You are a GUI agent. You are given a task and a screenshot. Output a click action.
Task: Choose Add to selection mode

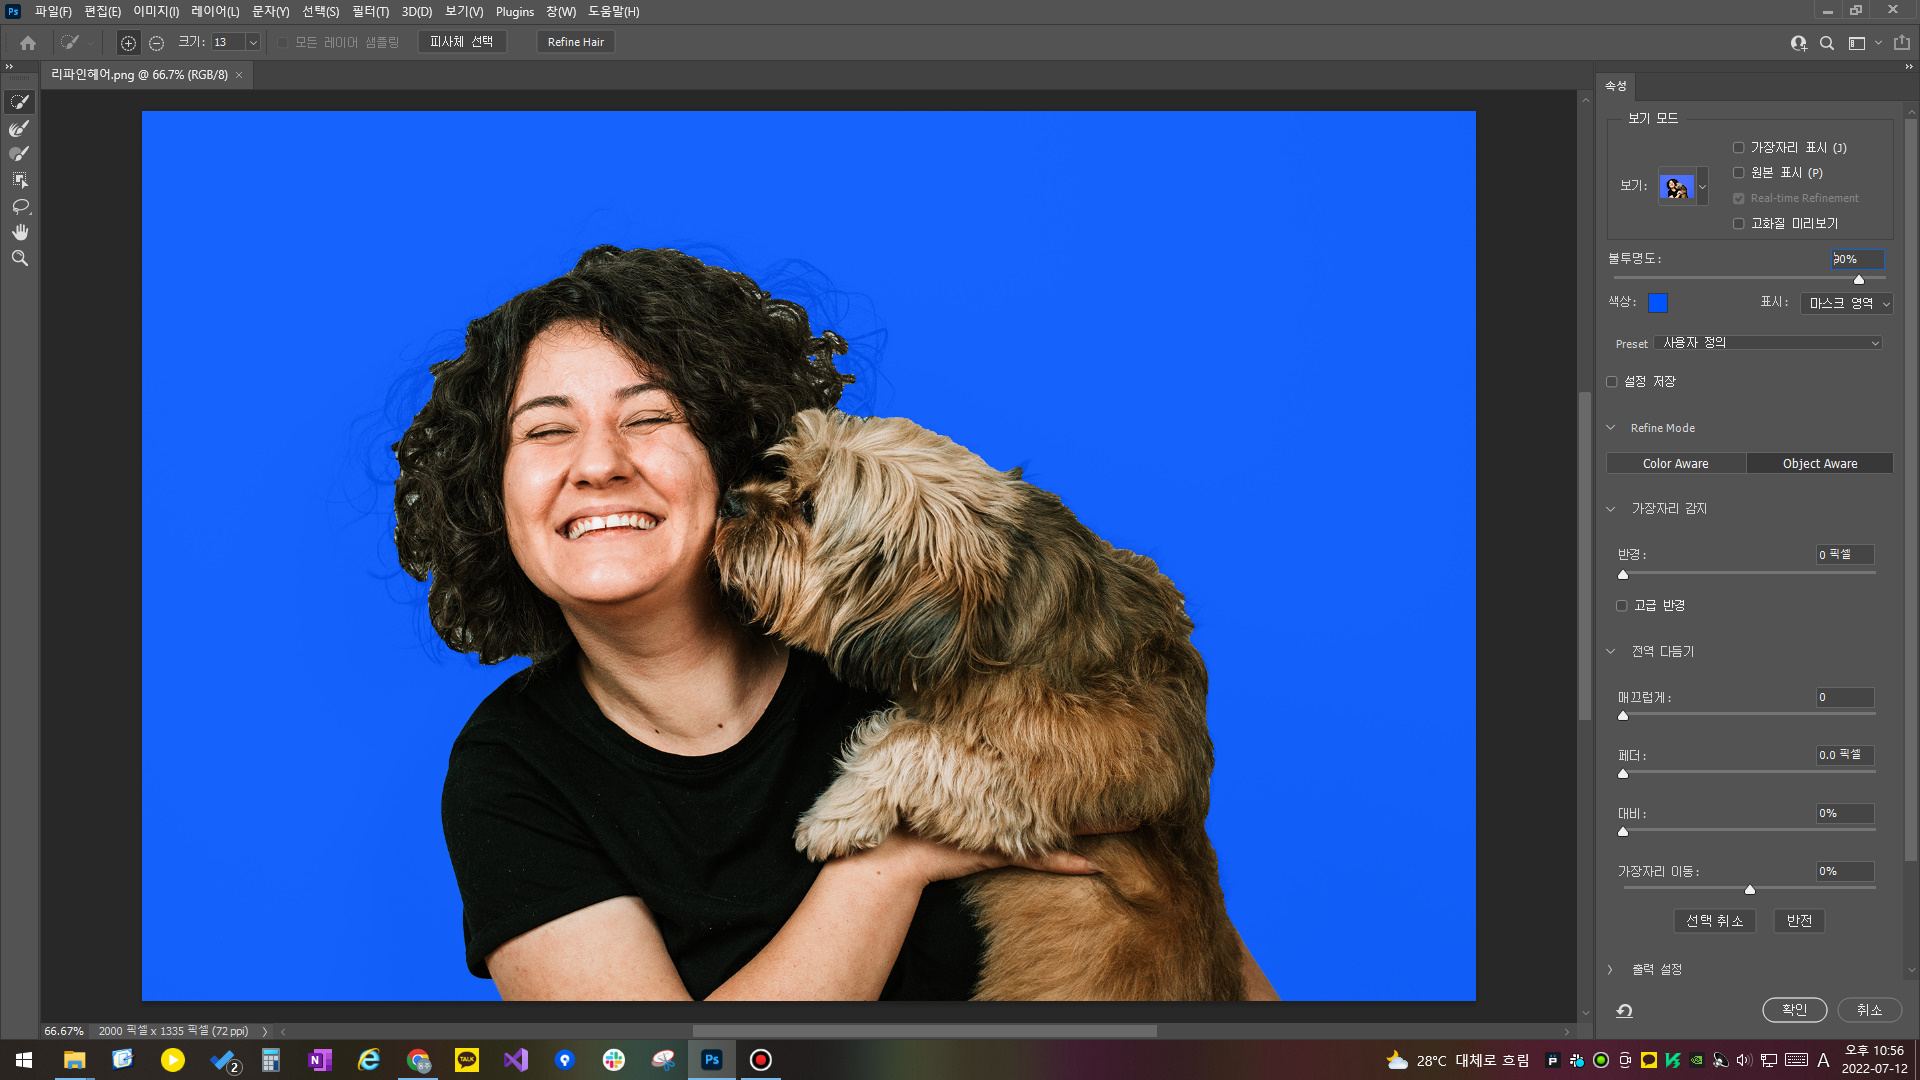128,43
